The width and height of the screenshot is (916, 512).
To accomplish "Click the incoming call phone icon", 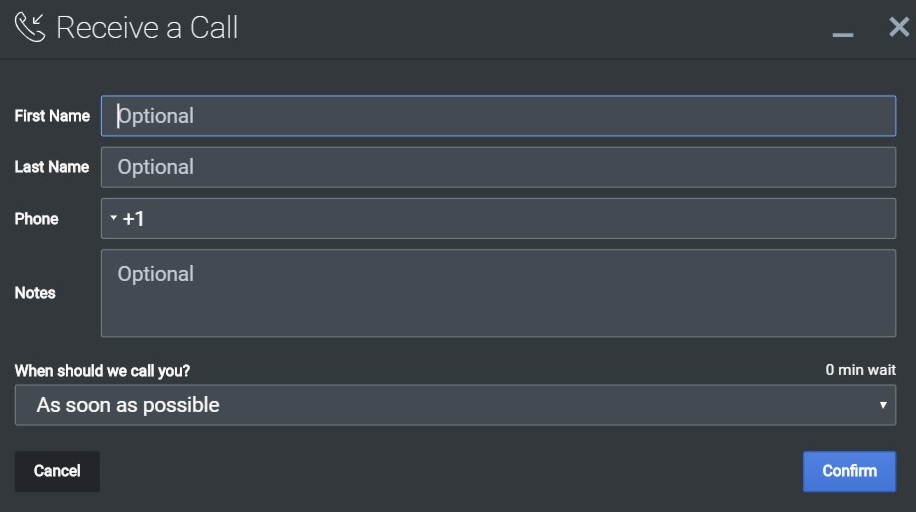I will click(x=30, y=28).
